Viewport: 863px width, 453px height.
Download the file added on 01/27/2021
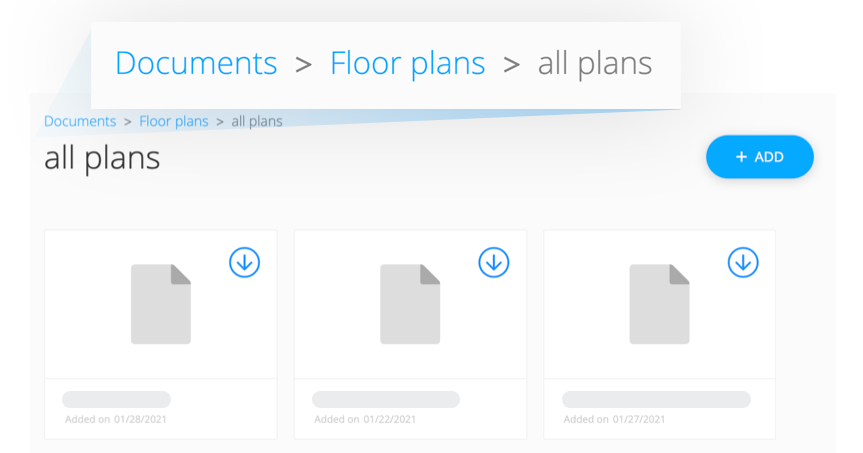743,263
